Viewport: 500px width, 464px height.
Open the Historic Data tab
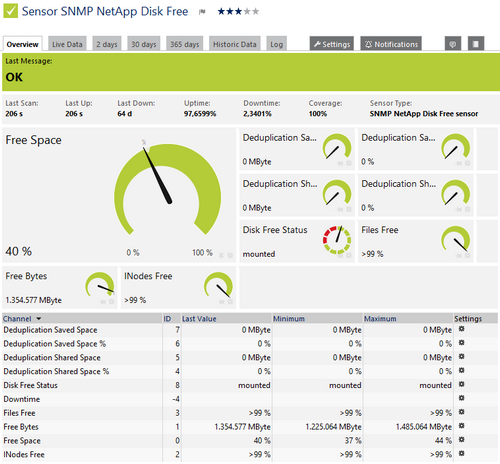pos(235,44)
